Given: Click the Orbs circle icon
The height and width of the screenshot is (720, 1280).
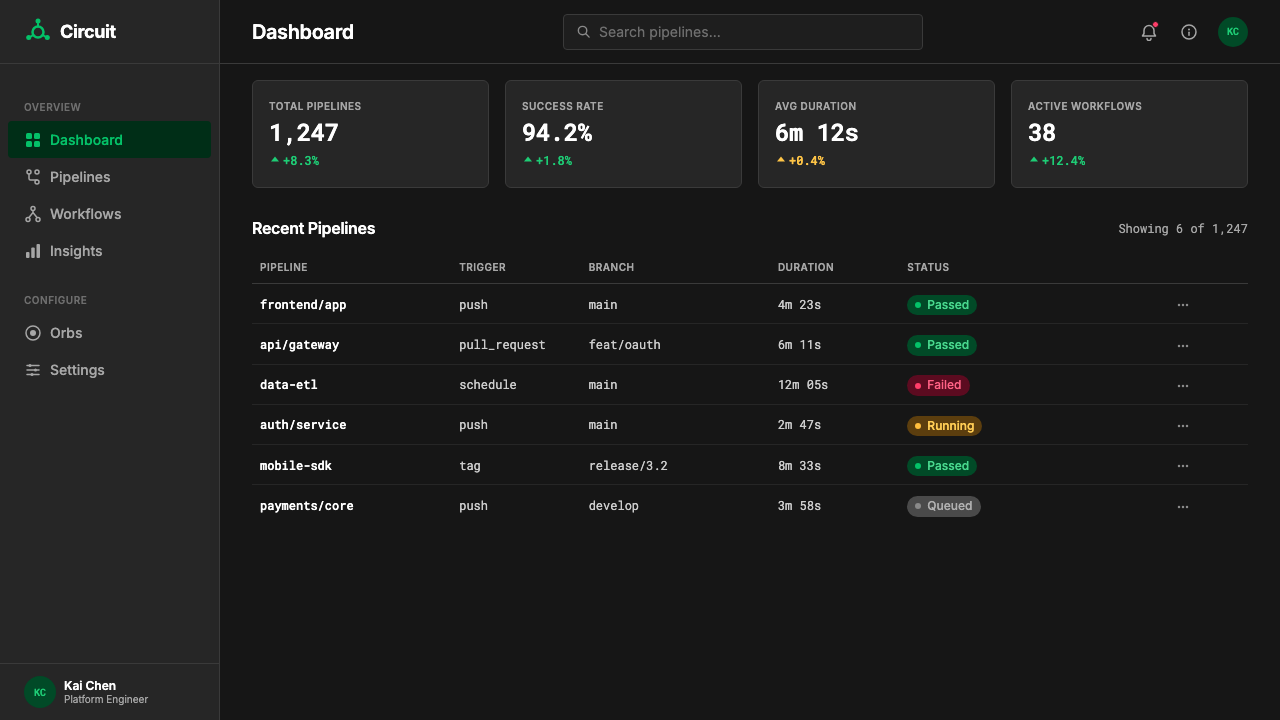Looking at the screenshot, I should [33, 333].
